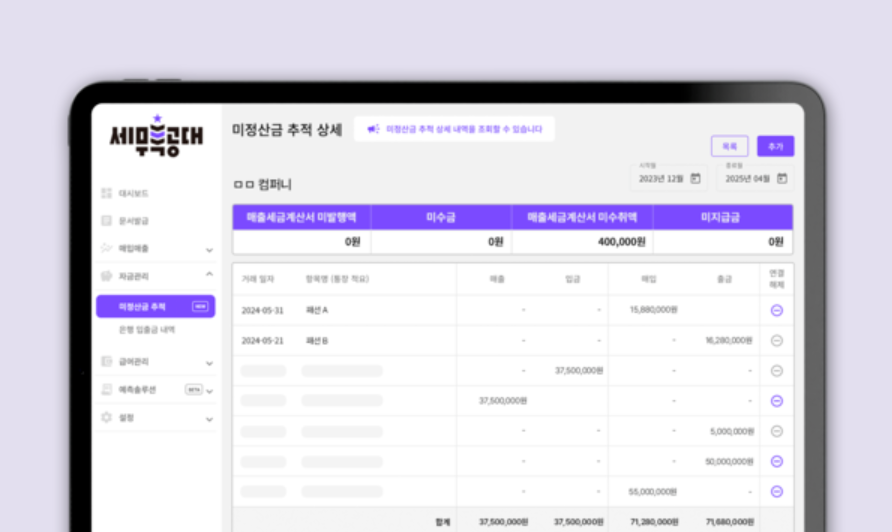Image resolution: width=892 pixels, height=532 pixels.
Task: Expand the 급여관리 sidebar section
Action: [209, 362]
